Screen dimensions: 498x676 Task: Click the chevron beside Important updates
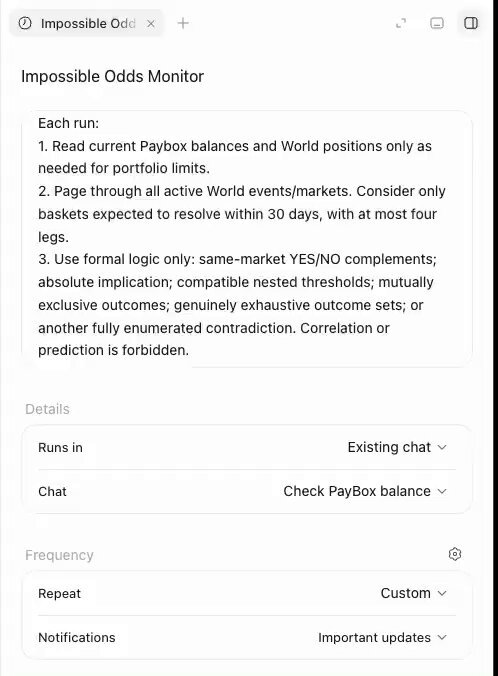tap(442, 638)
